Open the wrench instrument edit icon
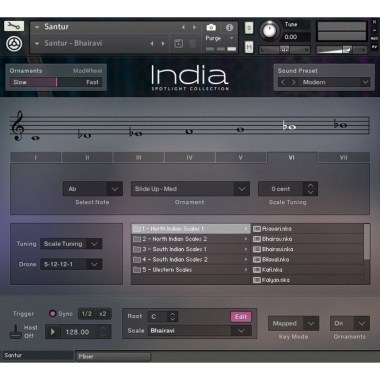 tap(14, 26)
